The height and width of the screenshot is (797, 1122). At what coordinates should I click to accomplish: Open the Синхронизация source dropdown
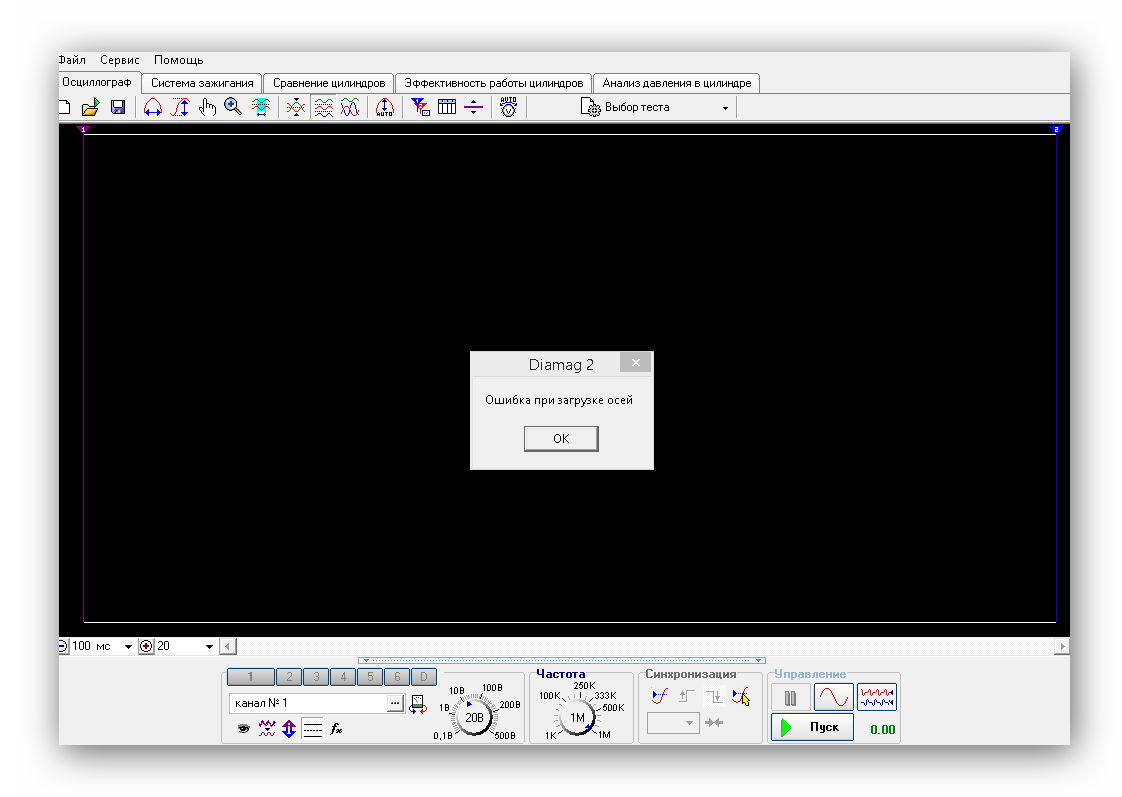click(x=673, y=723)
